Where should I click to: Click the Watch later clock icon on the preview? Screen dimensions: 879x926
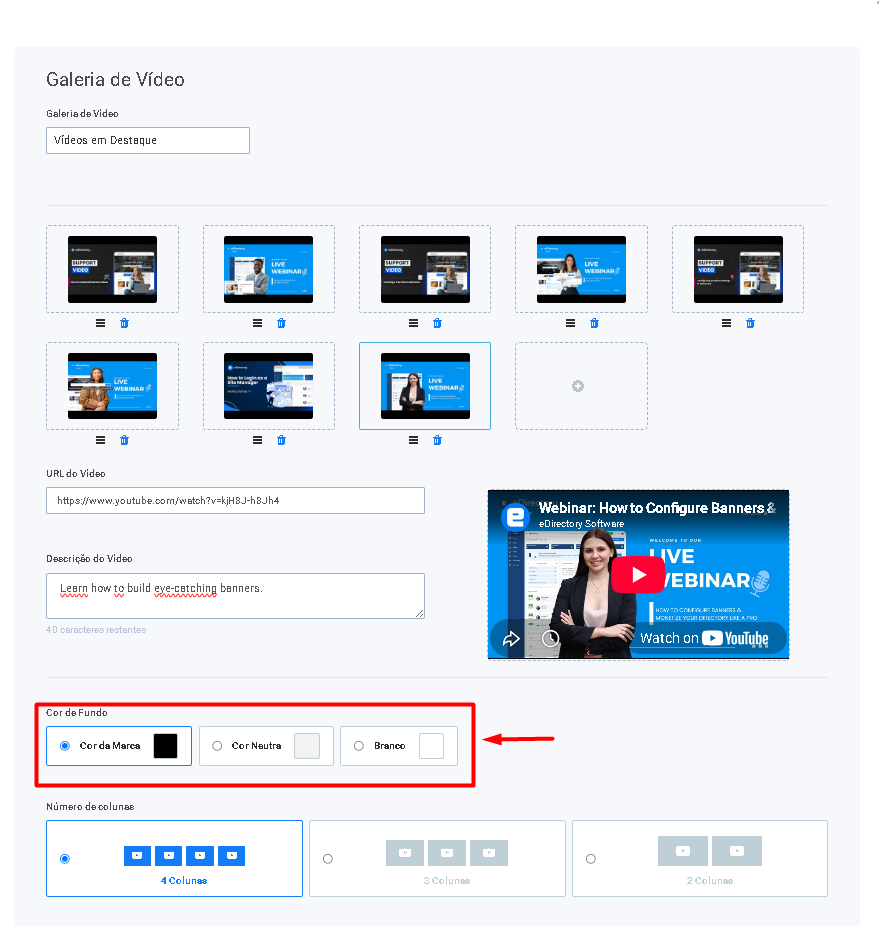tap(551, 638)
